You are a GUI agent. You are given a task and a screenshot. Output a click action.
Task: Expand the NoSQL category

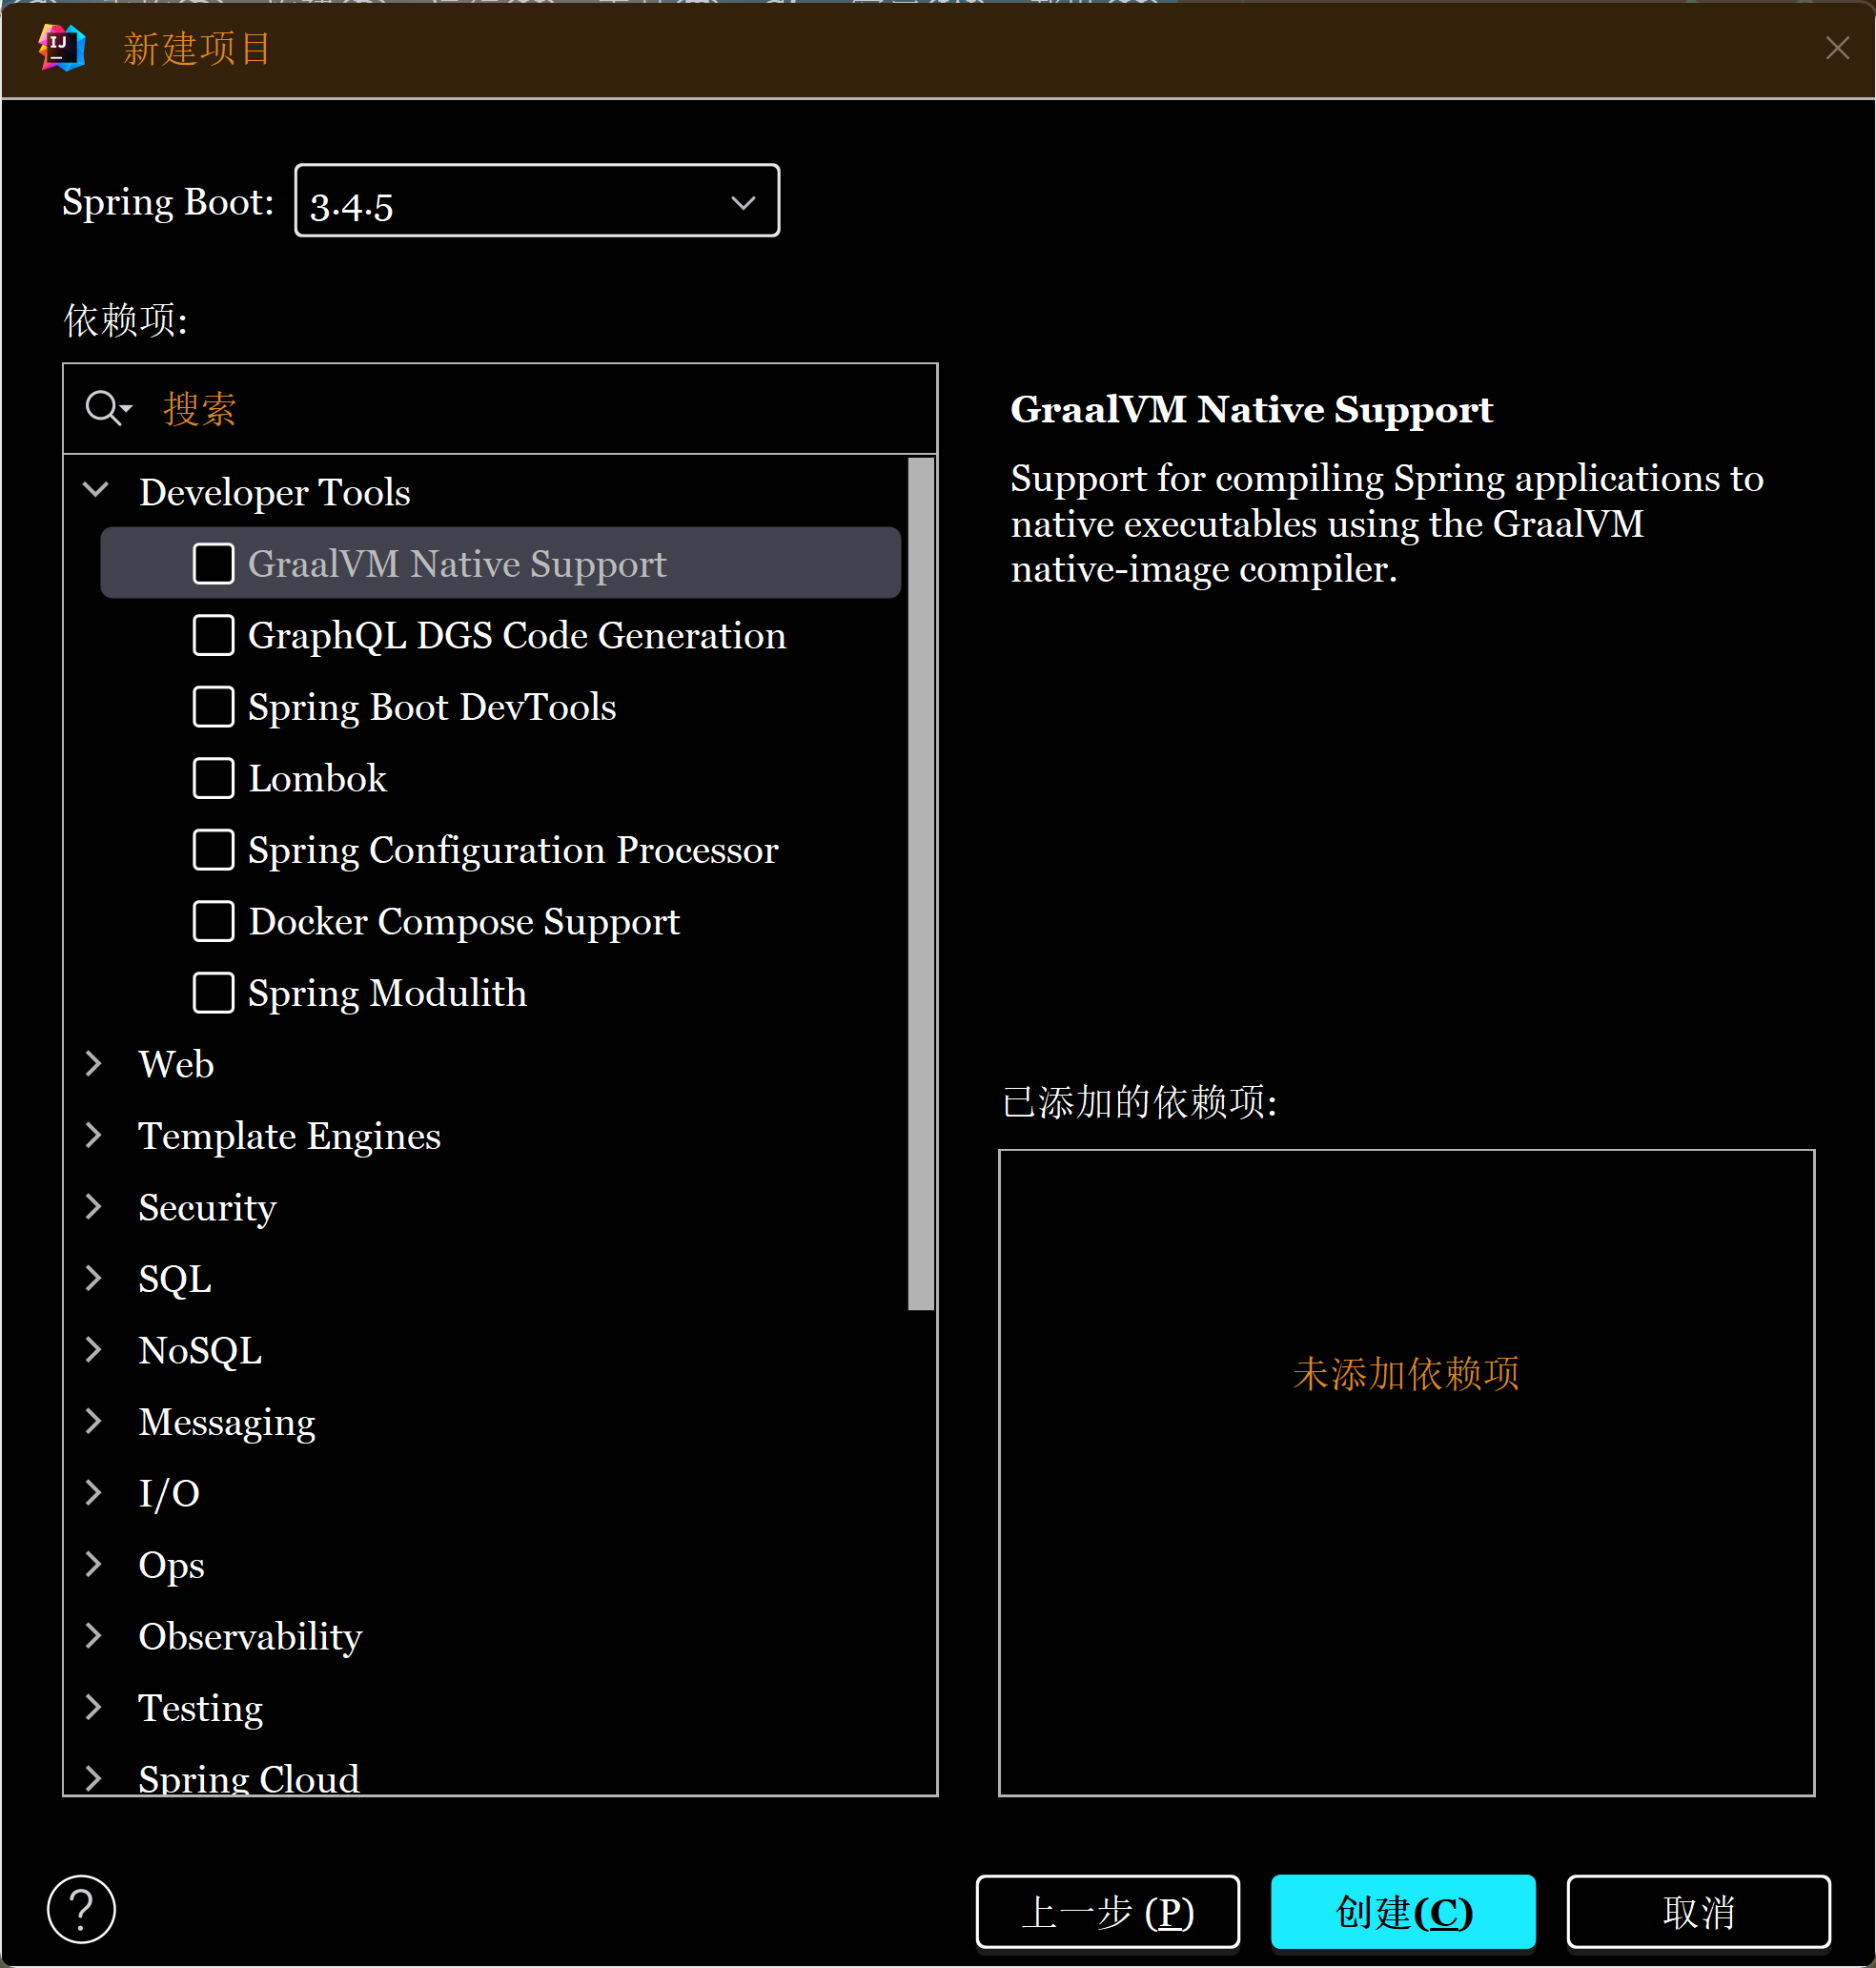coord(94,1349)
